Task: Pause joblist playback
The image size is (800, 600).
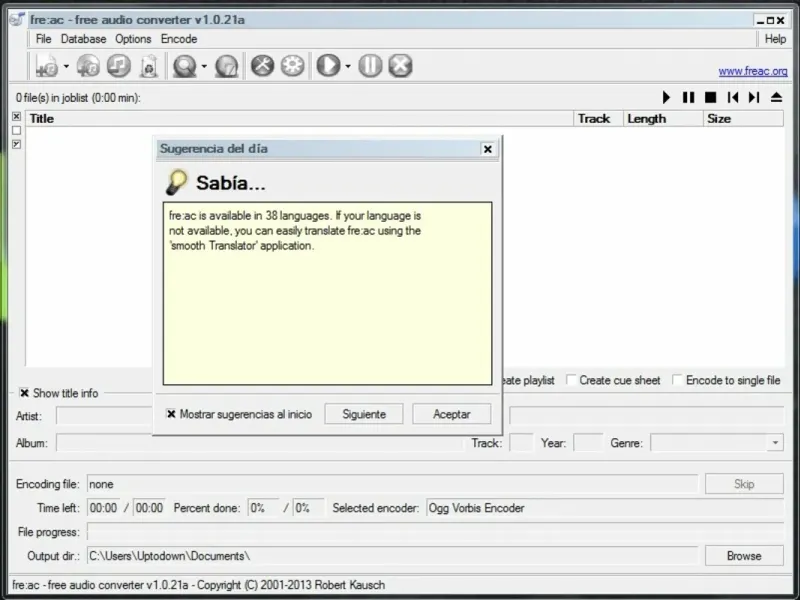Action: click(688, 97)
